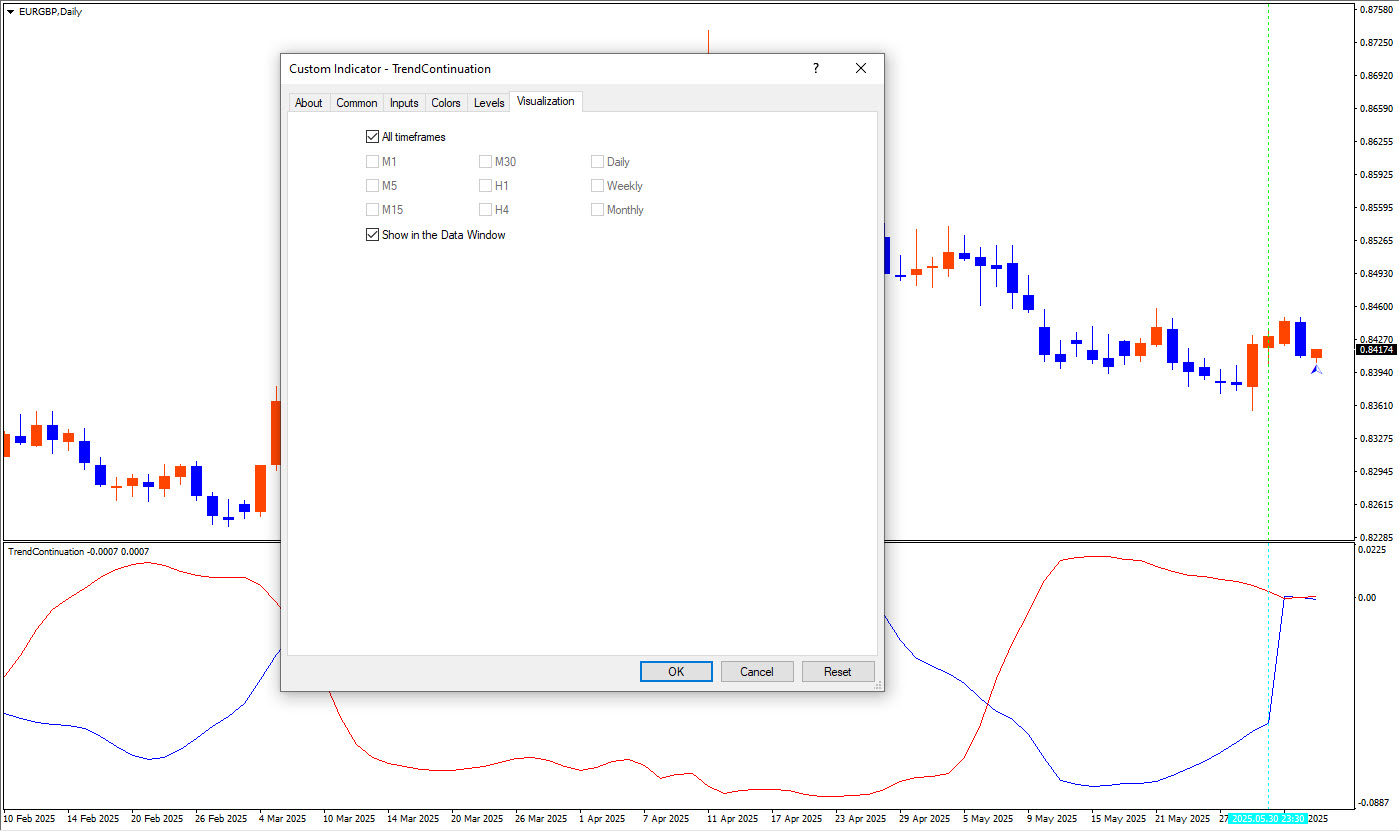Toggle the H1 timeframe checkbox
The width and height of the screenshot is (1399, 831).
click(x=486, y=185)
